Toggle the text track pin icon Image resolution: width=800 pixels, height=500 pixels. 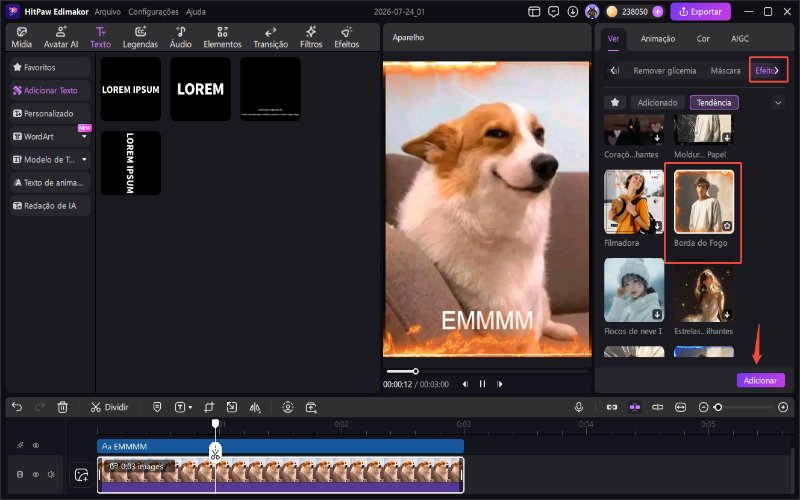pyautogui.click(x=20, y=445)
